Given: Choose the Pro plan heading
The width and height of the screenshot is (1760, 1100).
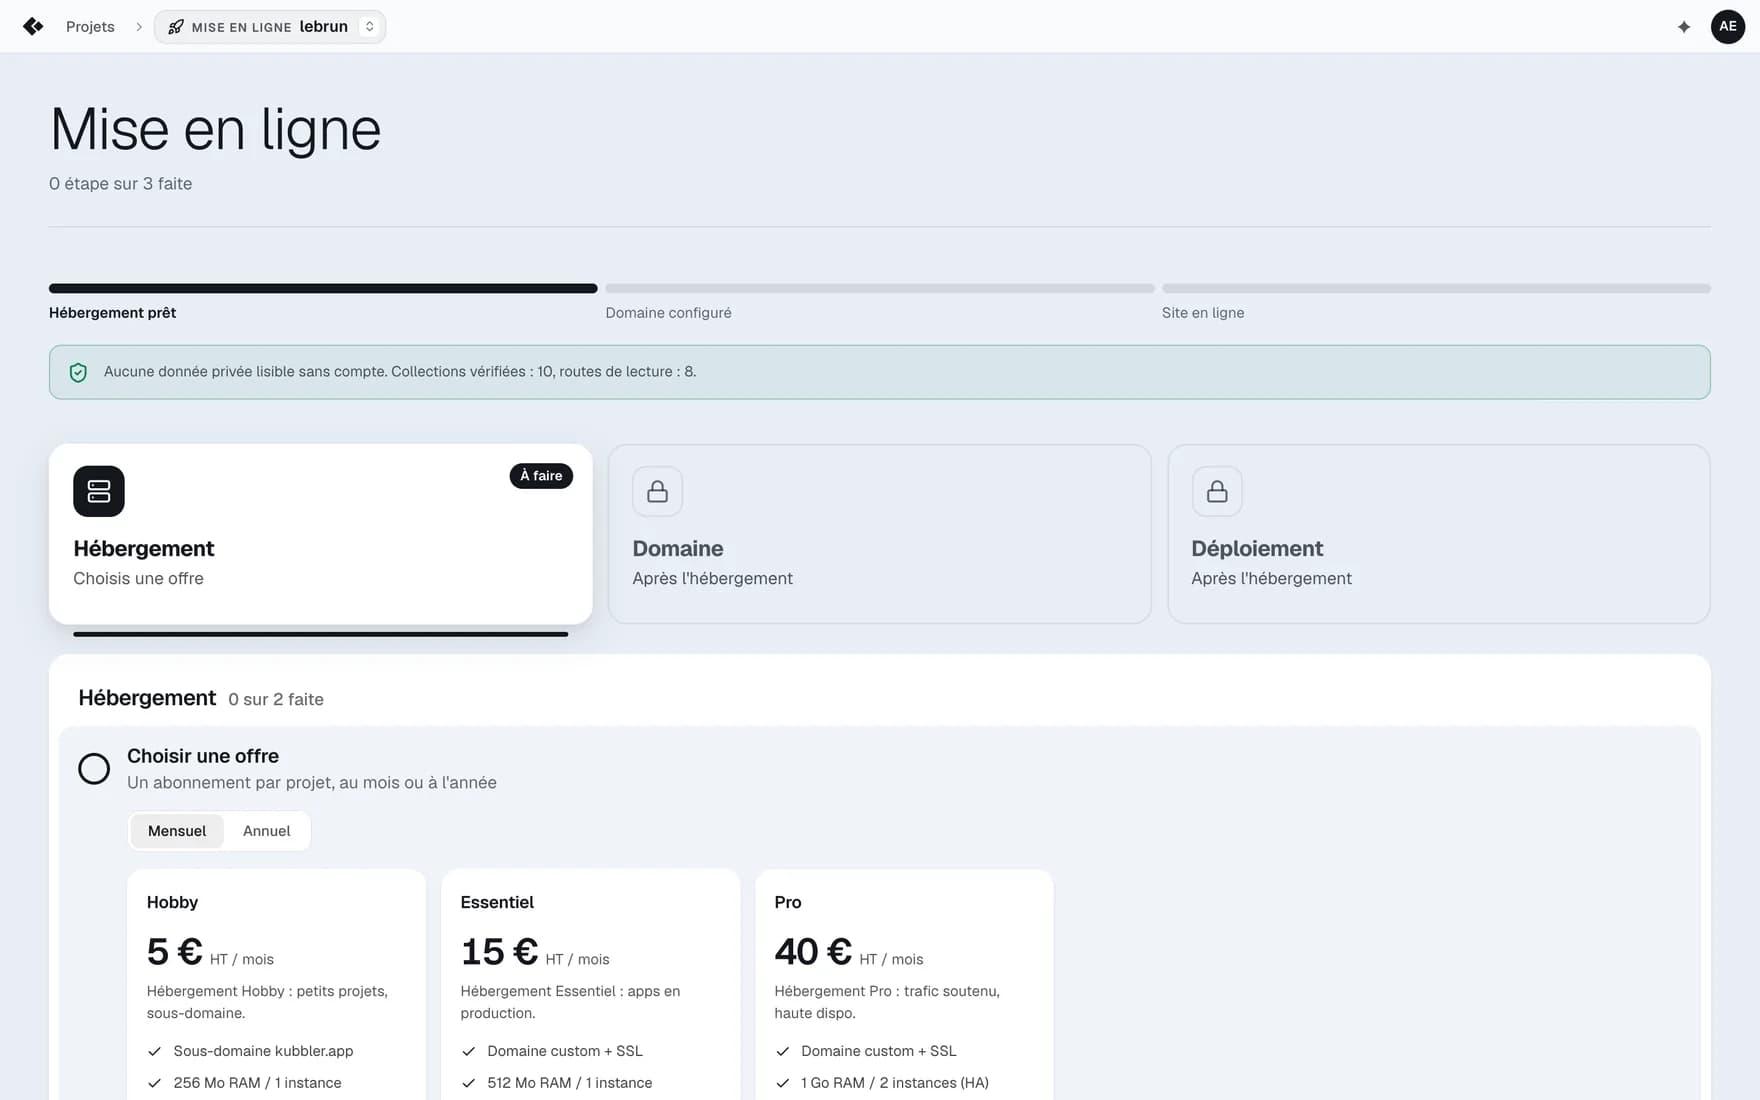Looking at the screenshot, I should (x=788, y=902).
